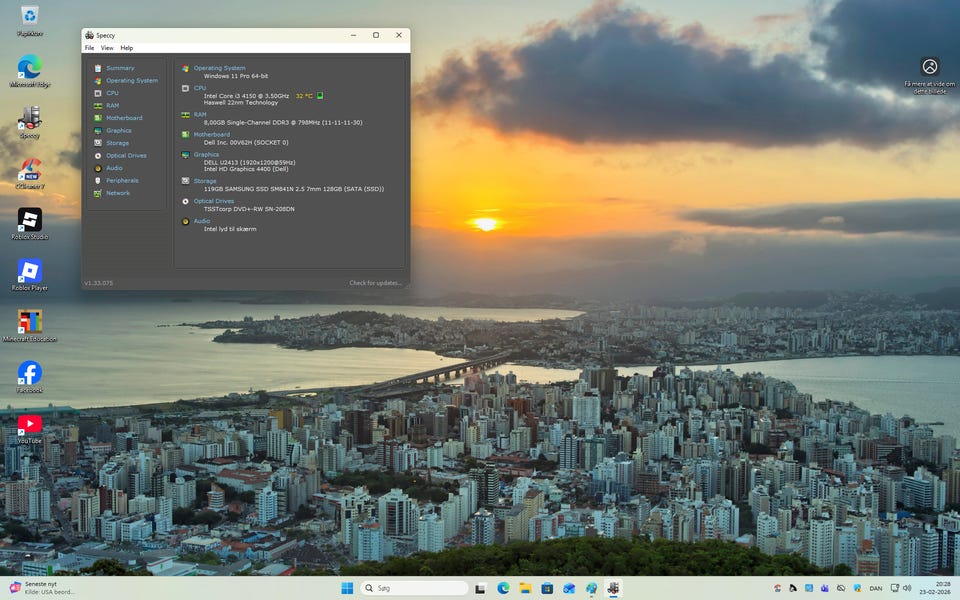Click the Audio speaker icon in sidebar
Viewport: 960px width, 600px height.
tap(98, 168)
